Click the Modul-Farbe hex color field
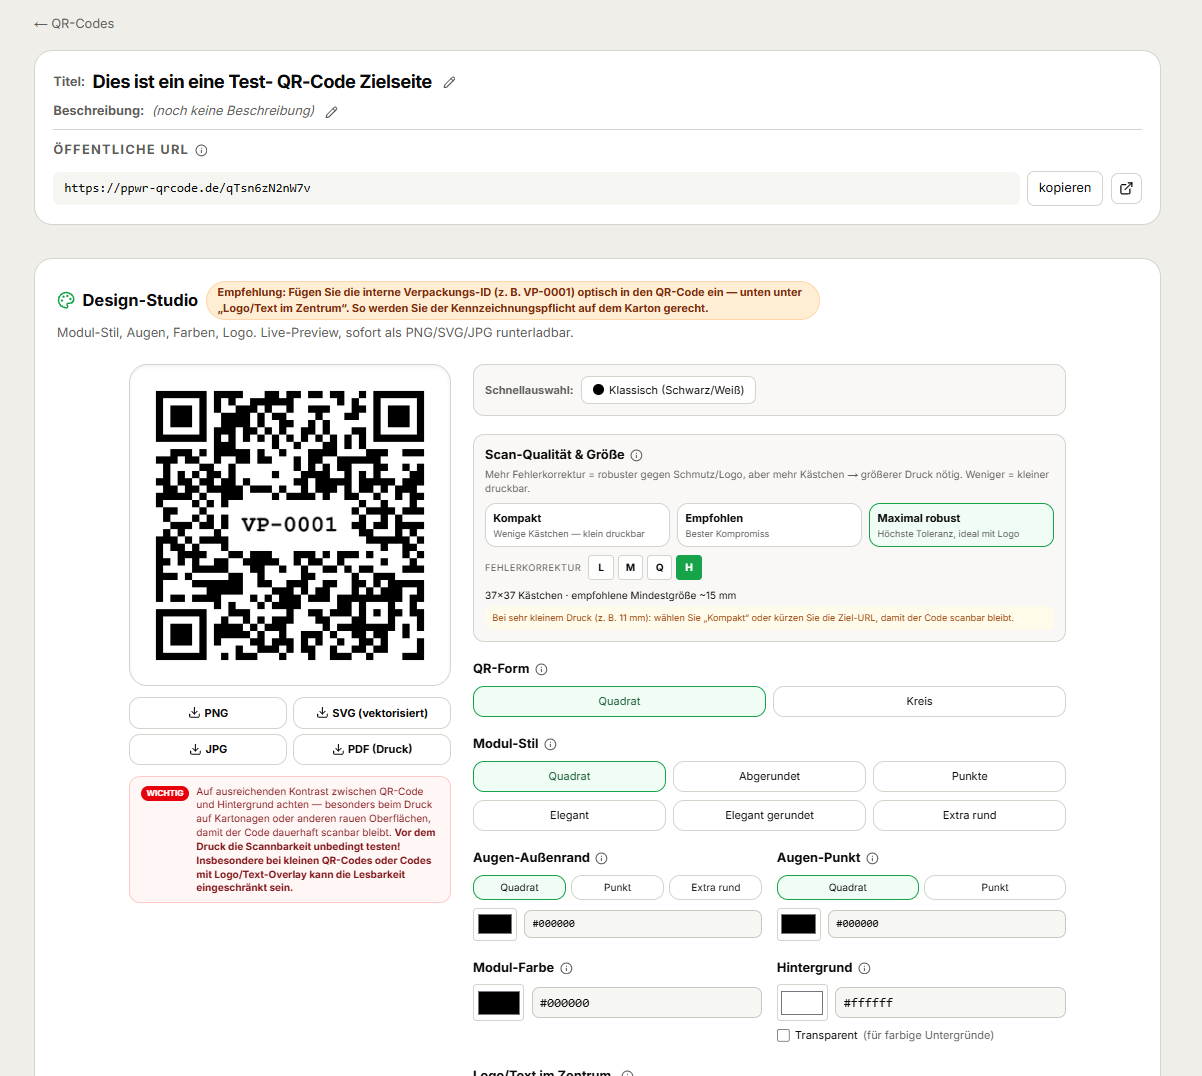The height and width of the screenshot is (1076, 1202). 647,1003
